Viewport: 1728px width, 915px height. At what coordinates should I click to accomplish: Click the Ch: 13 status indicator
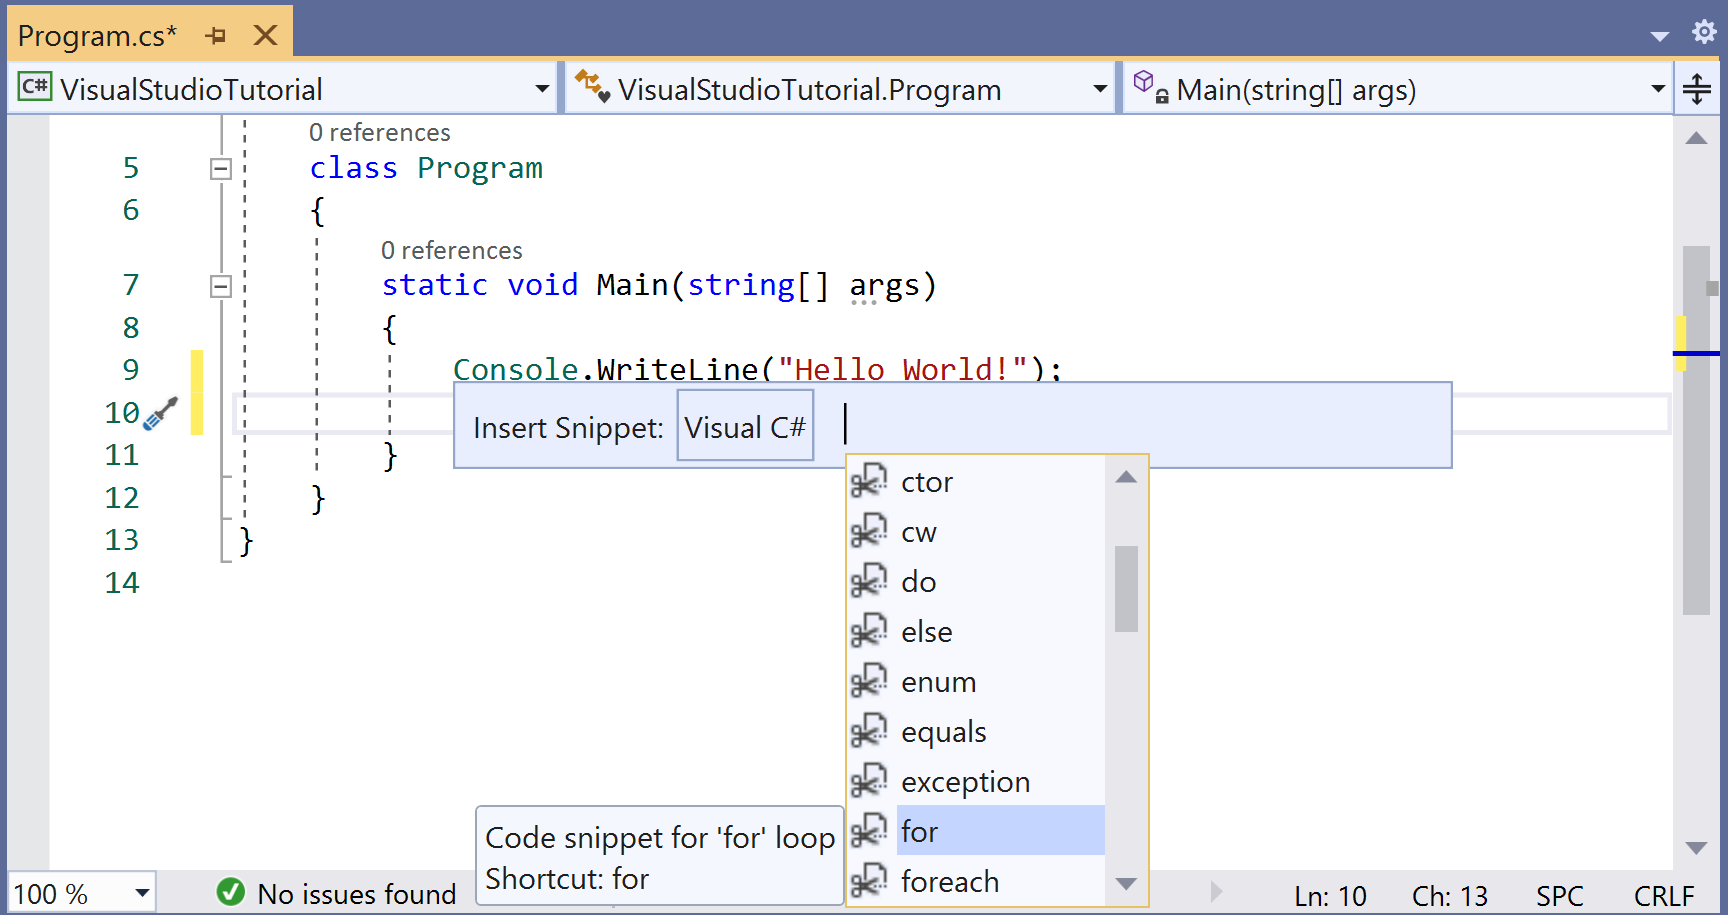[1450, 896]
